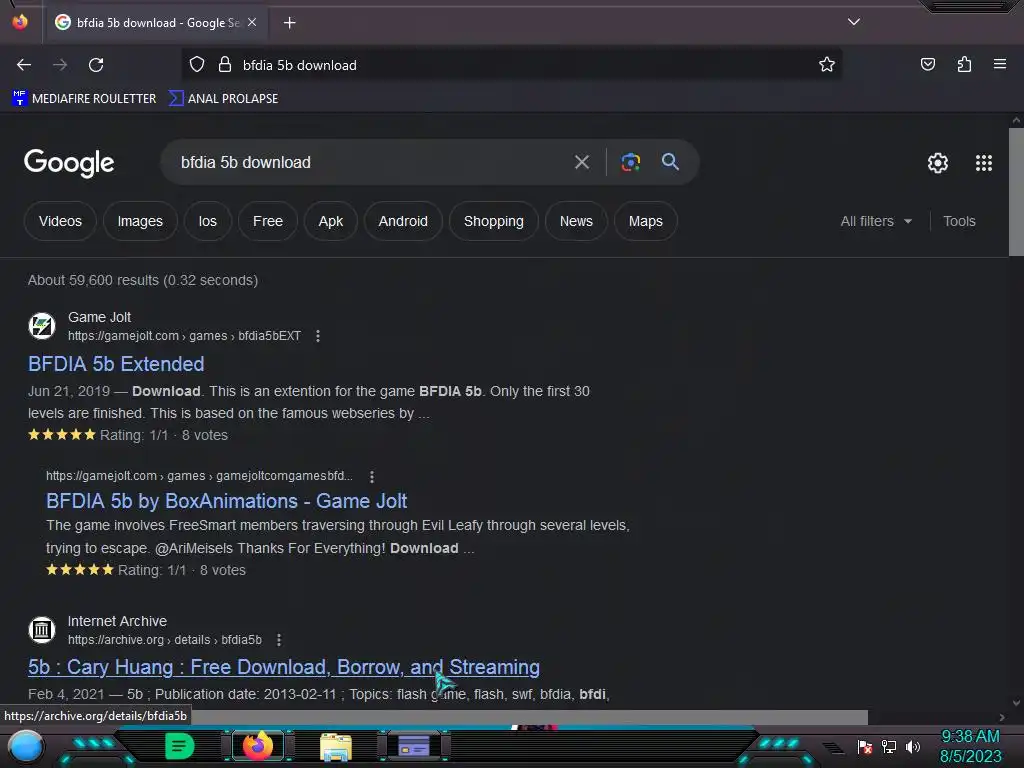Open the MEDIAFIRE ROULETTER bookmark
Viewport: 1024px width, 768px height.
84,99
